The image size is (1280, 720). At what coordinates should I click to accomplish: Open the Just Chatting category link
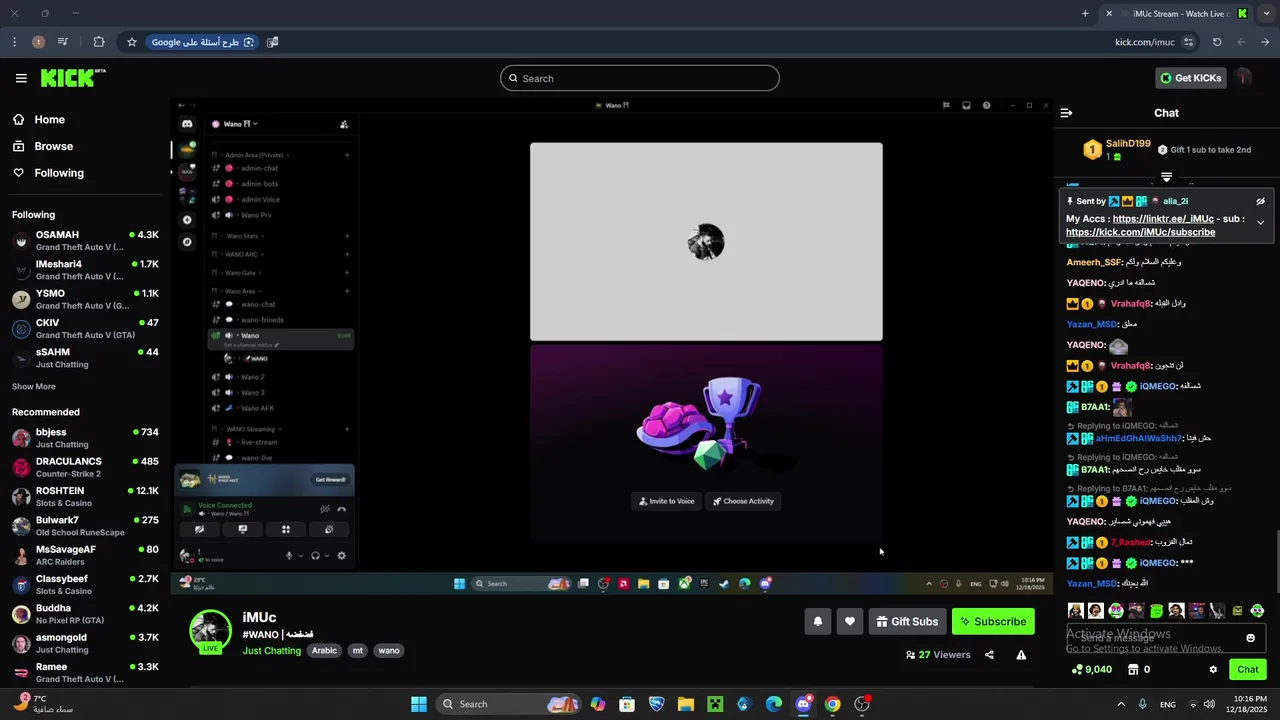pyautogui.click(x=271, y=651)
